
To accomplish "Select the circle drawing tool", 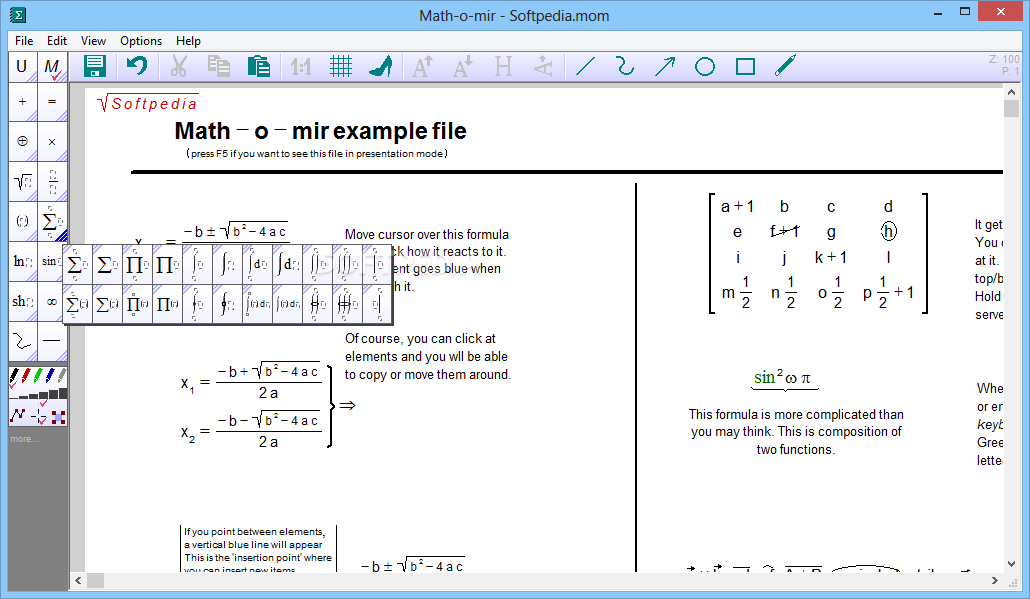I will [x=705, y=66].
